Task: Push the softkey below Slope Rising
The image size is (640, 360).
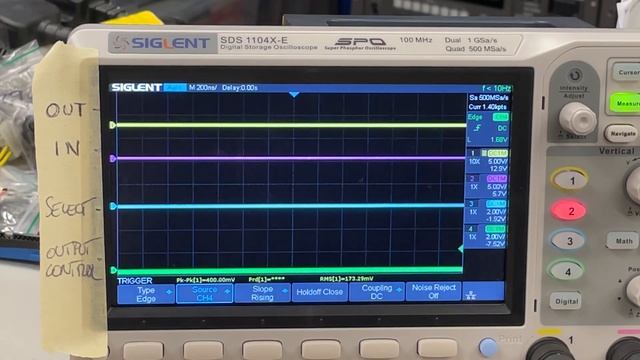Action: click(262, 350)
